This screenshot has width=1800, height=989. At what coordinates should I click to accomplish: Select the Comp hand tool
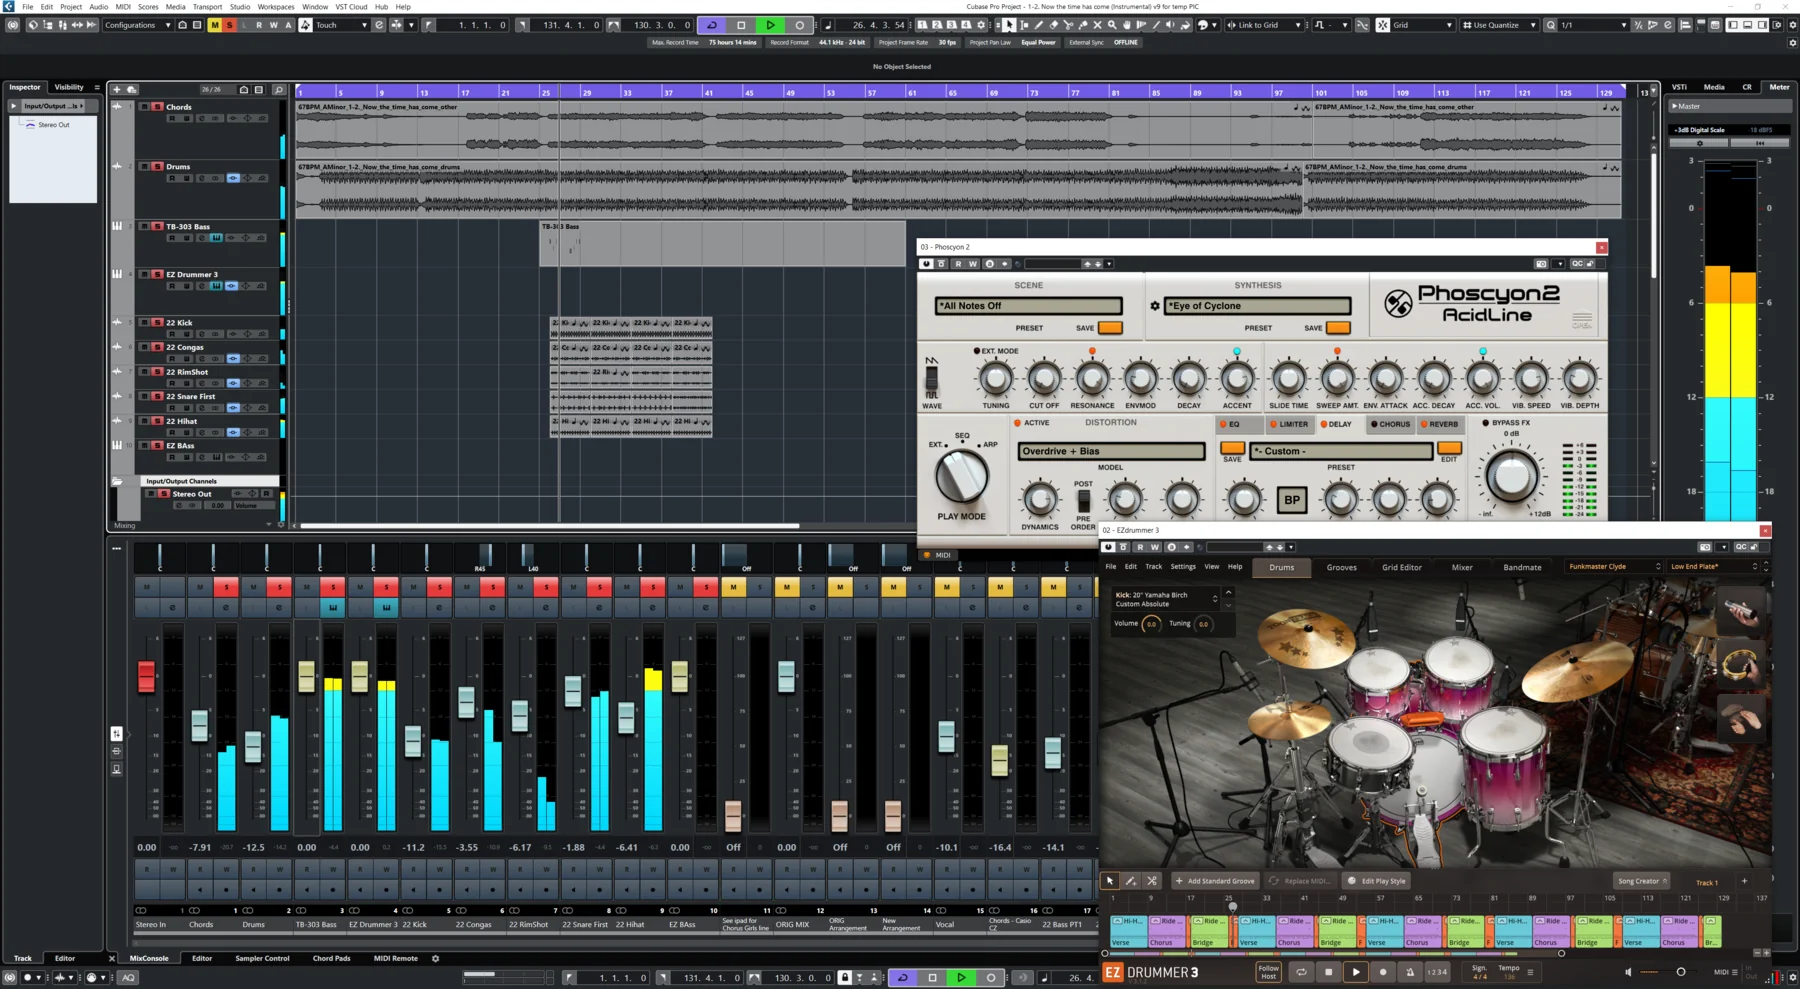[1127, 25]
